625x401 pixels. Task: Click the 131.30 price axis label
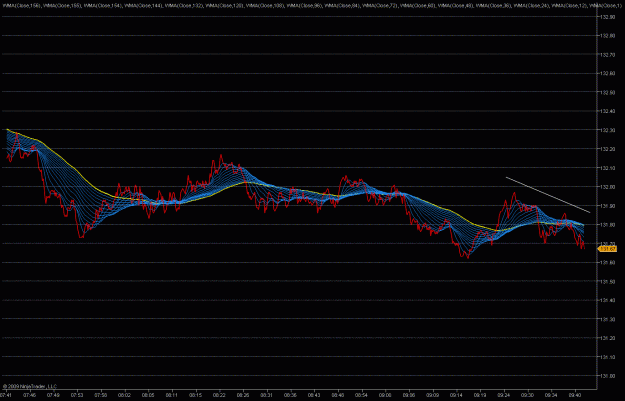(x=607, y=320)
